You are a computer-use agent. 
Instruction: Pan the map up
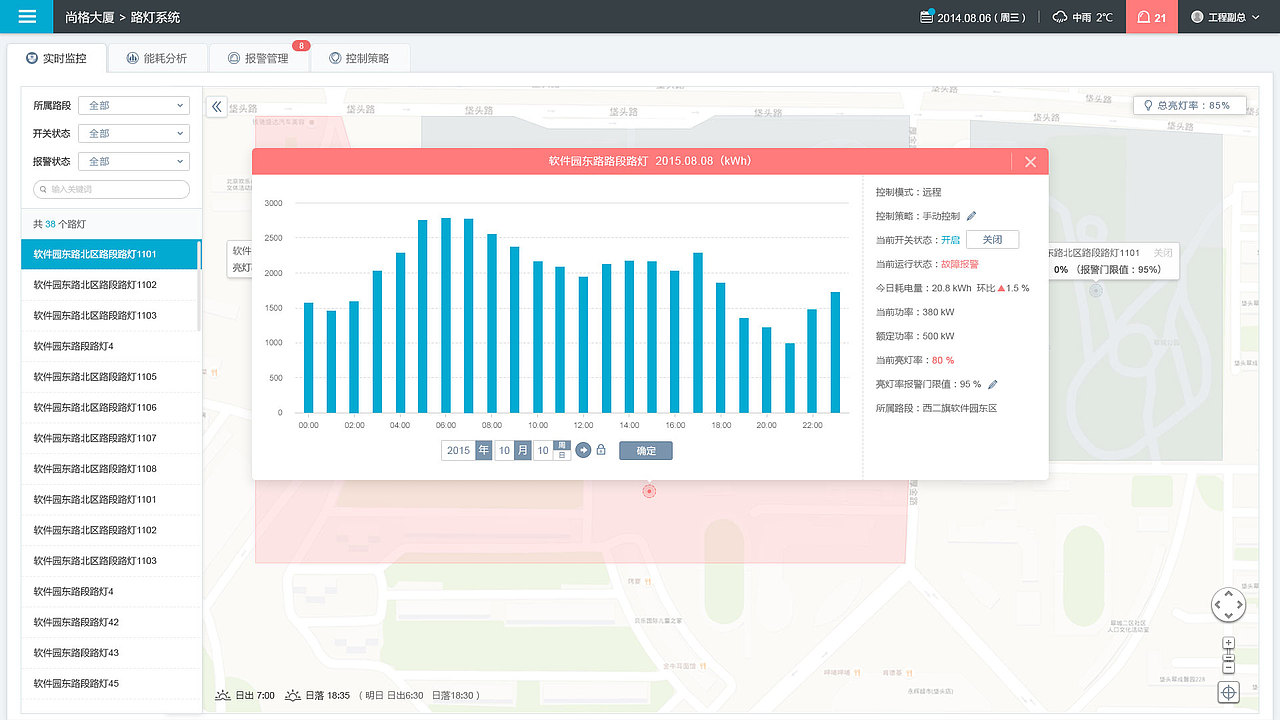coord(1228,594)
